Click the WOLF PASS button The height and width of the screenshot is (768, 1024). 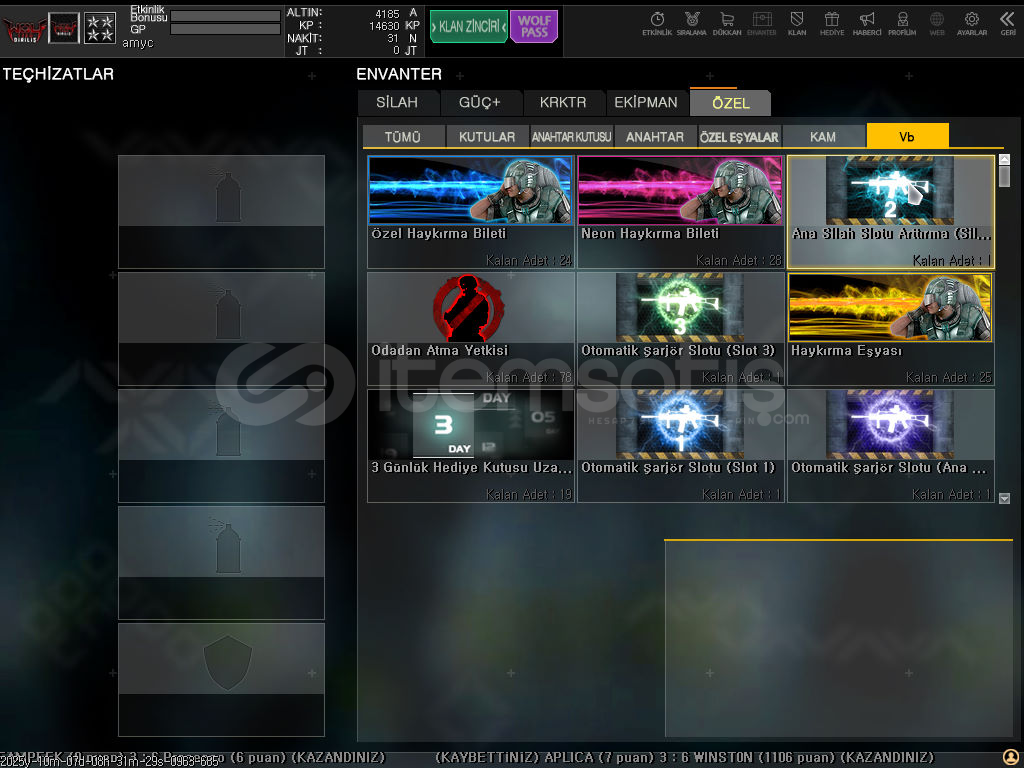pyautogui.click(x=534, y=27)
